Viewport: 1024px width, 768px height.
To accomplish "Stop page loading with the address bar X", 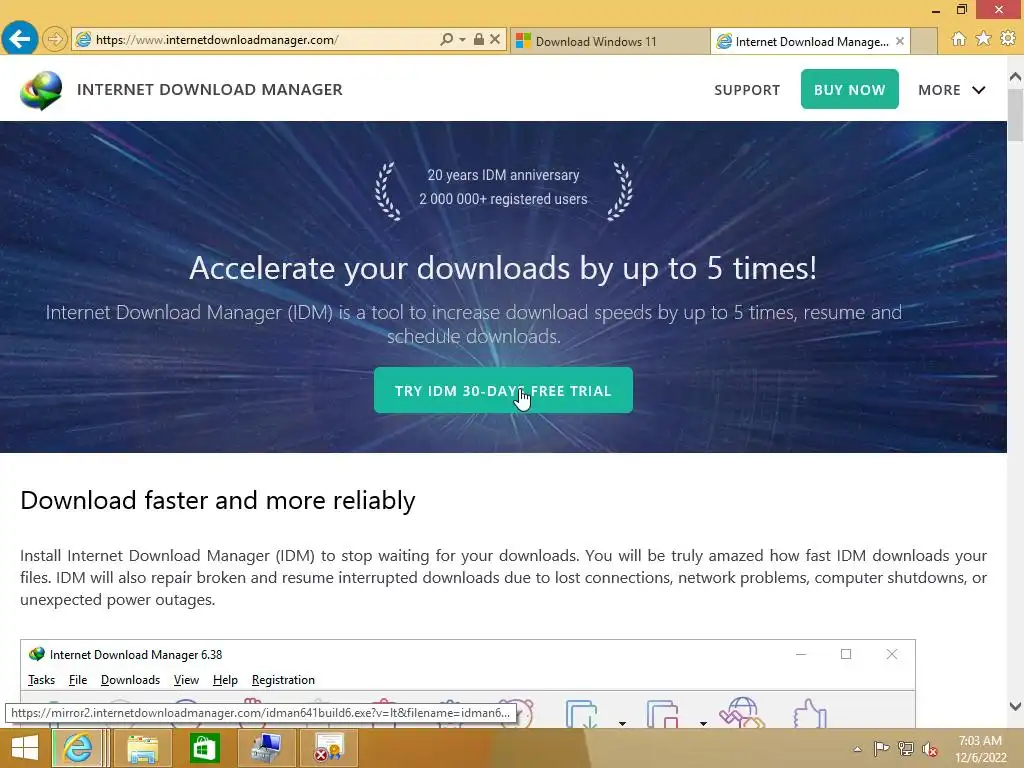I will pyautogui.click(x=495, y=39).
